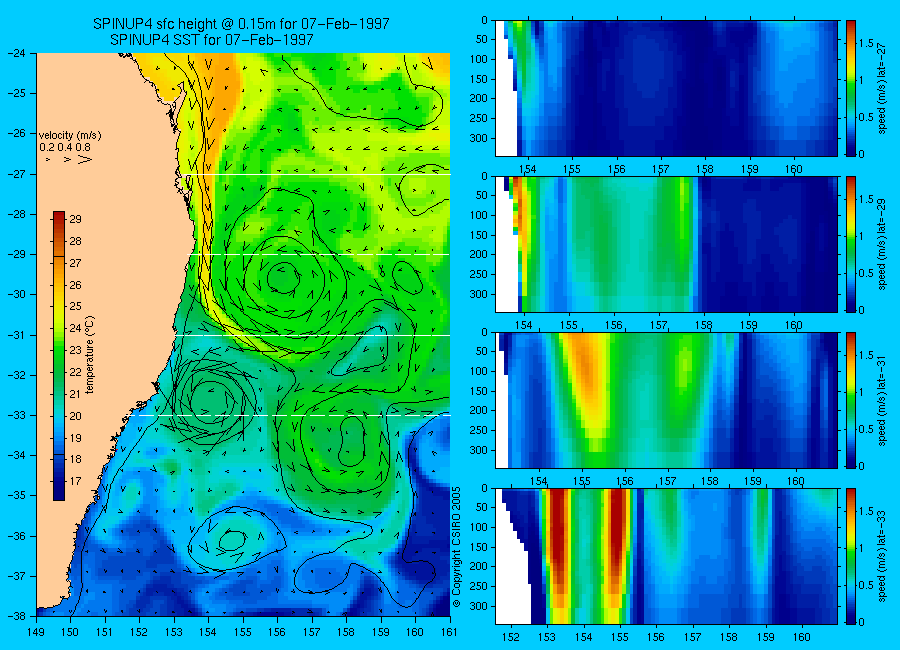900x650 pixels.
Task: Click the '21' tick on temperature scale
Action: [75, 394]
